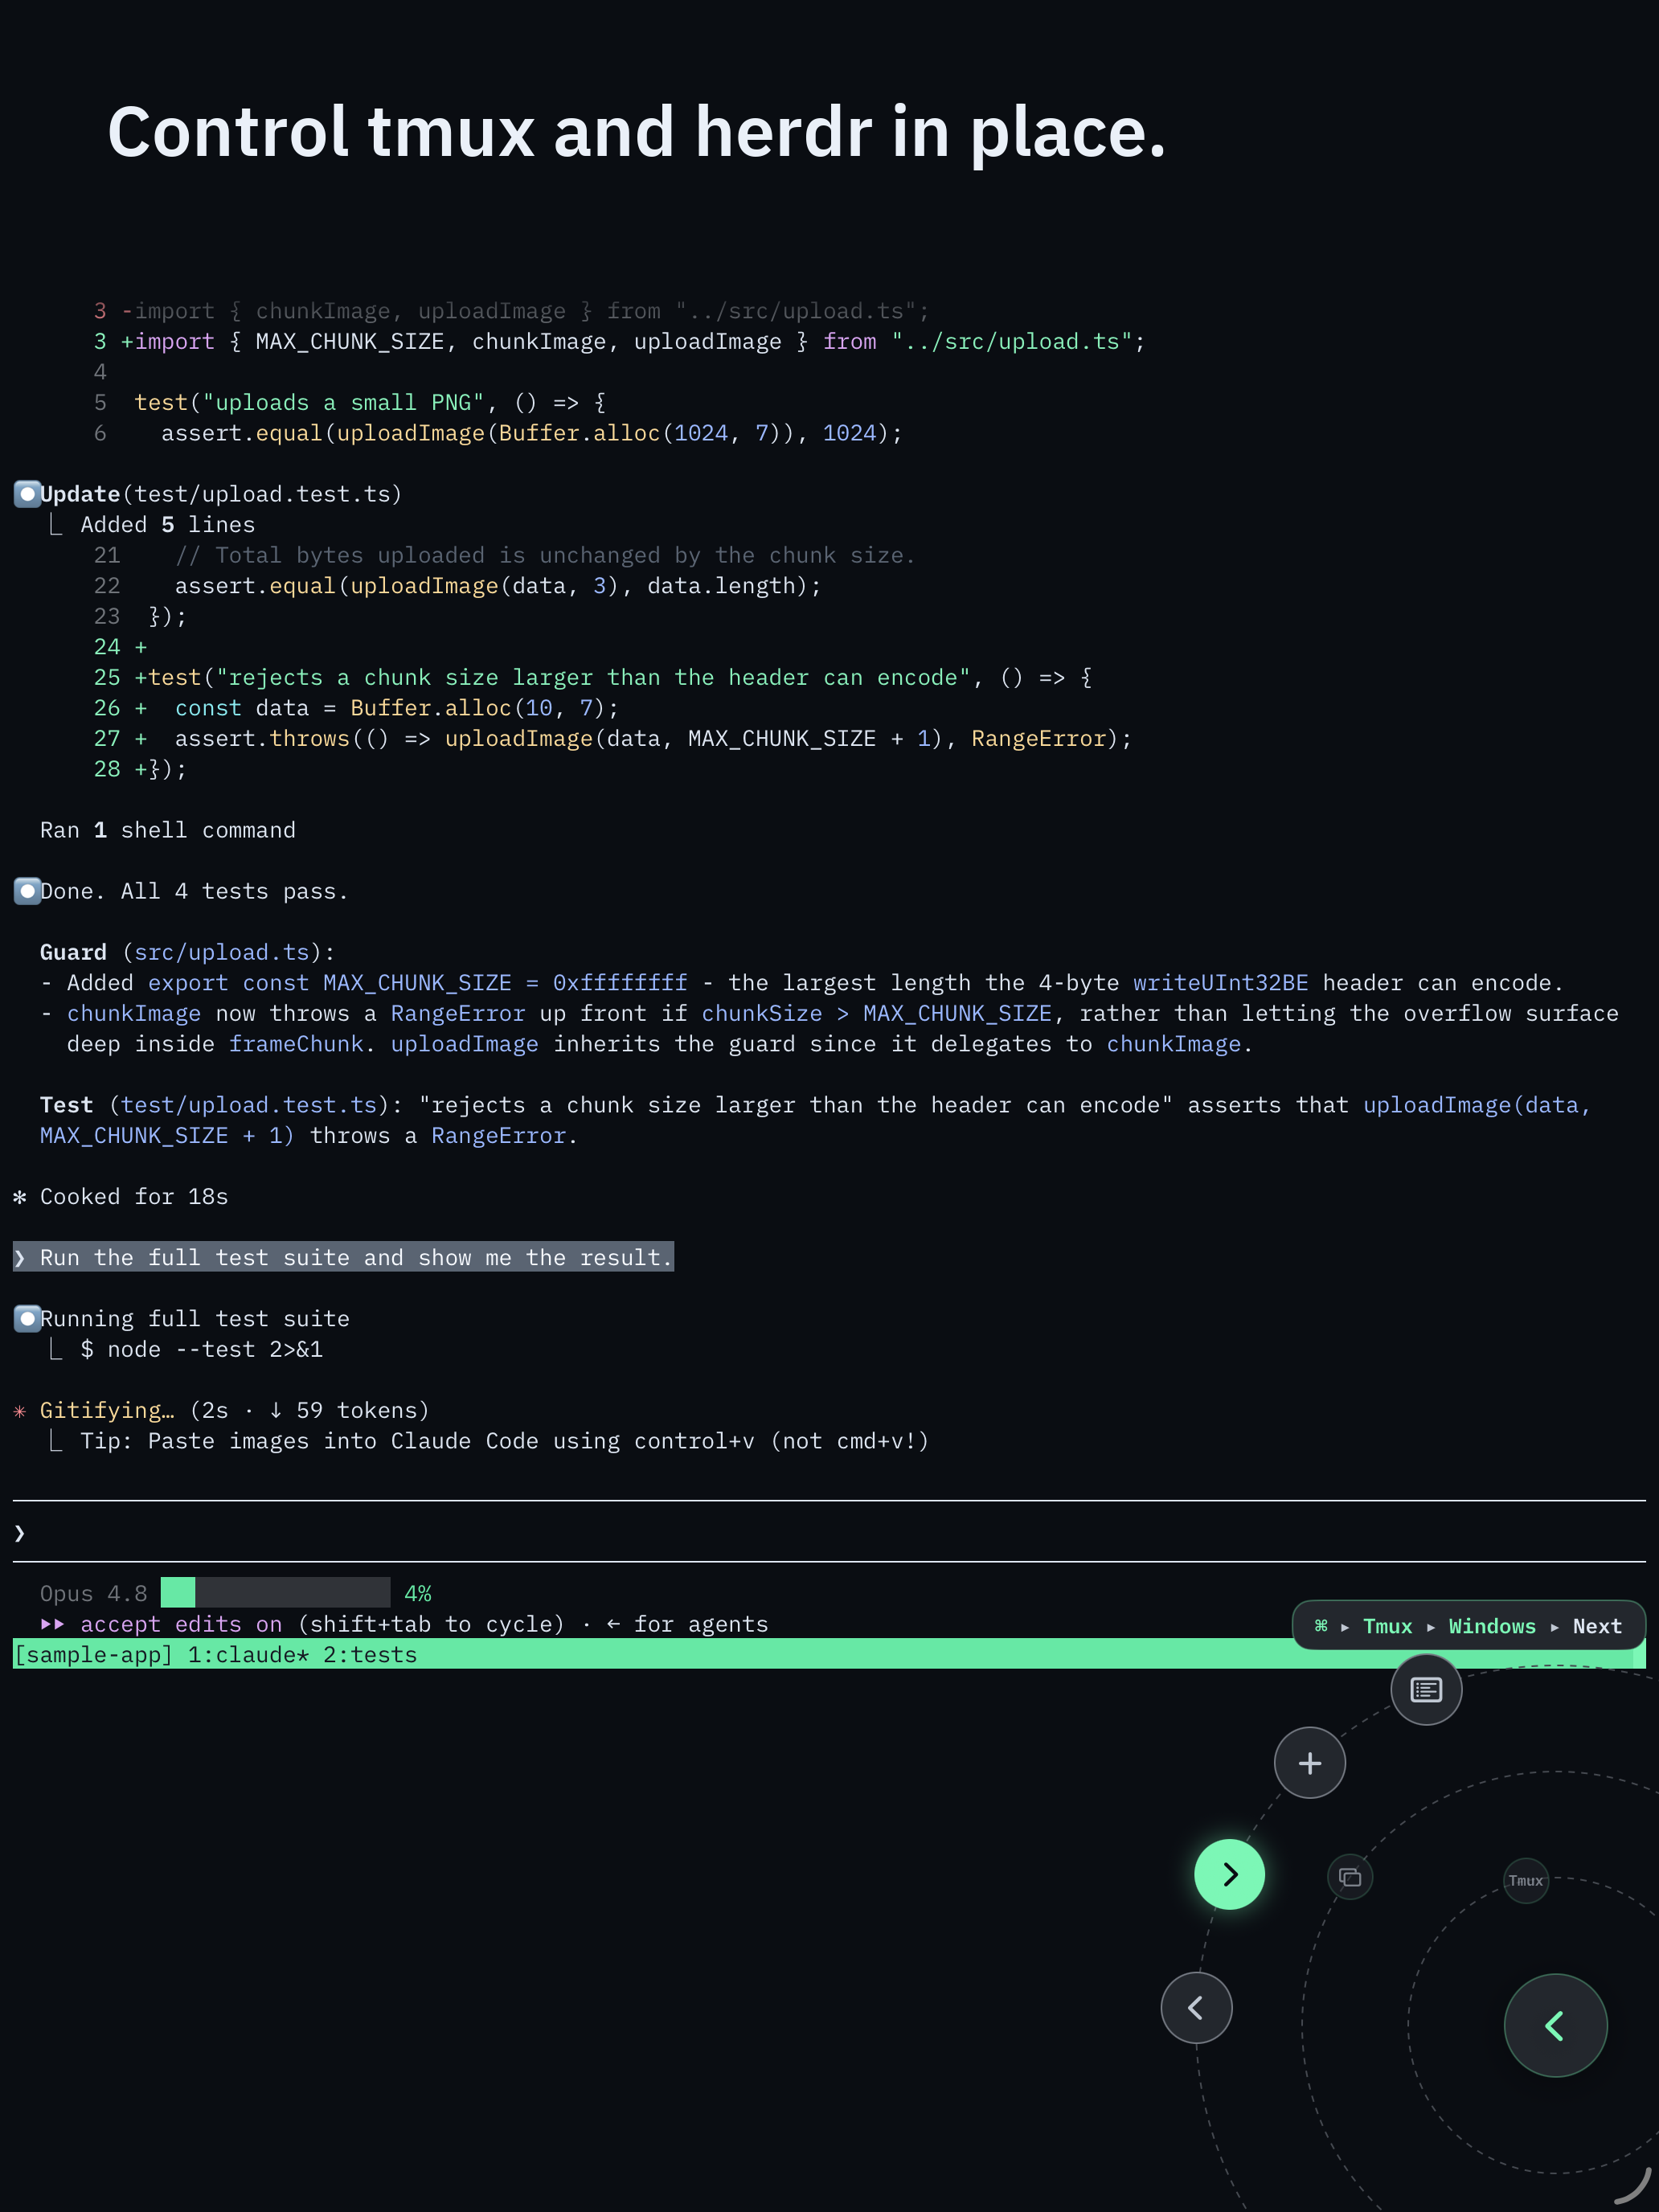
Task: Click Next in the breadcrumb pill
Action: [x=1597, y=1626]
